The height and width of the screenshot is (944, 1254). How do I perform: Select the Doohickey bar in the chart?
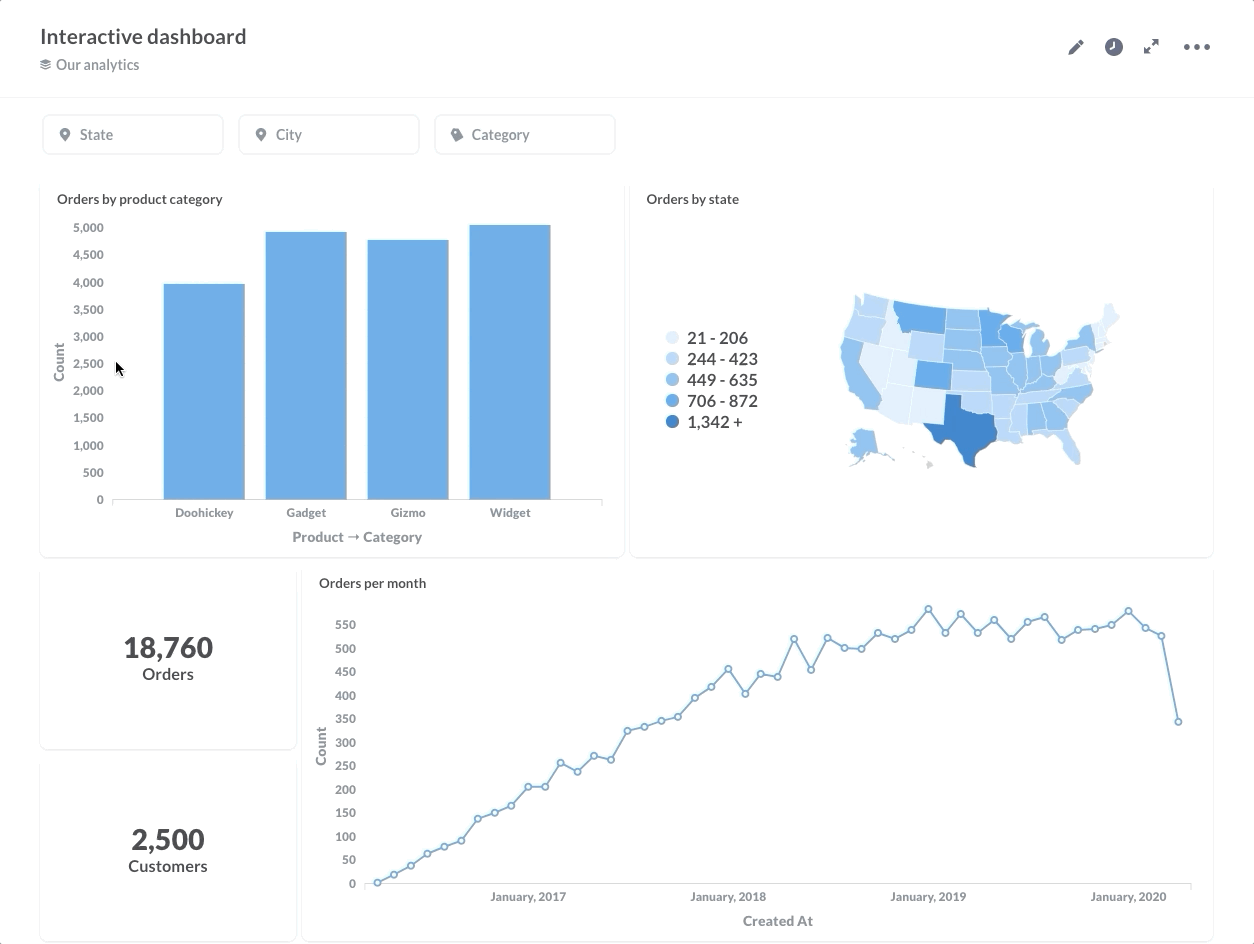[x=204, y=391]
